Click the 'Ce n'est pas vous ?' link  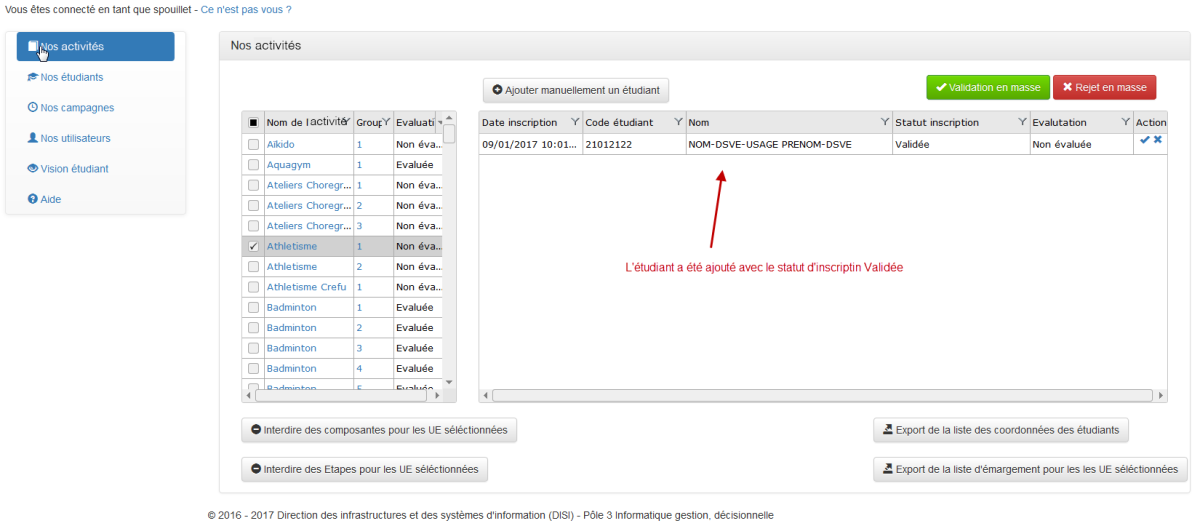click(246, 9)
